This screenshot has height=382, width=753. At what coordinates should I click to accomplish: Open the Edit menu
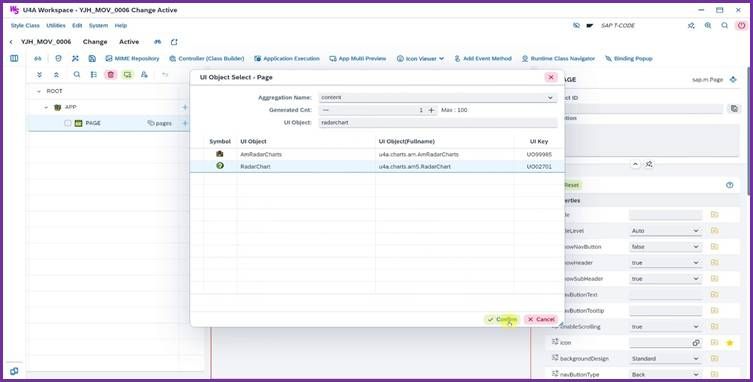(77, 25)
